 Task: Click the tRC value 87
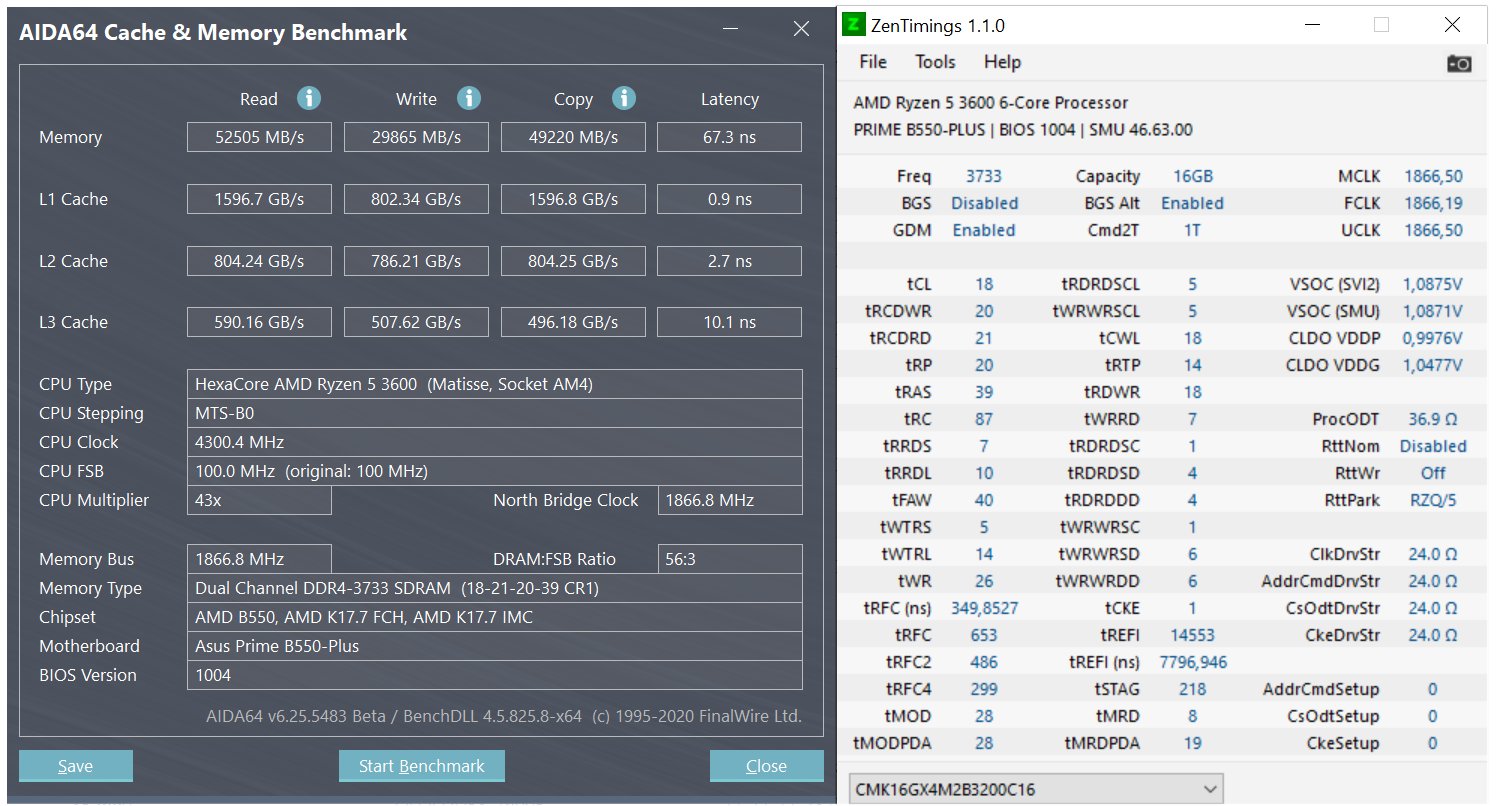click(x=984, y=419)
